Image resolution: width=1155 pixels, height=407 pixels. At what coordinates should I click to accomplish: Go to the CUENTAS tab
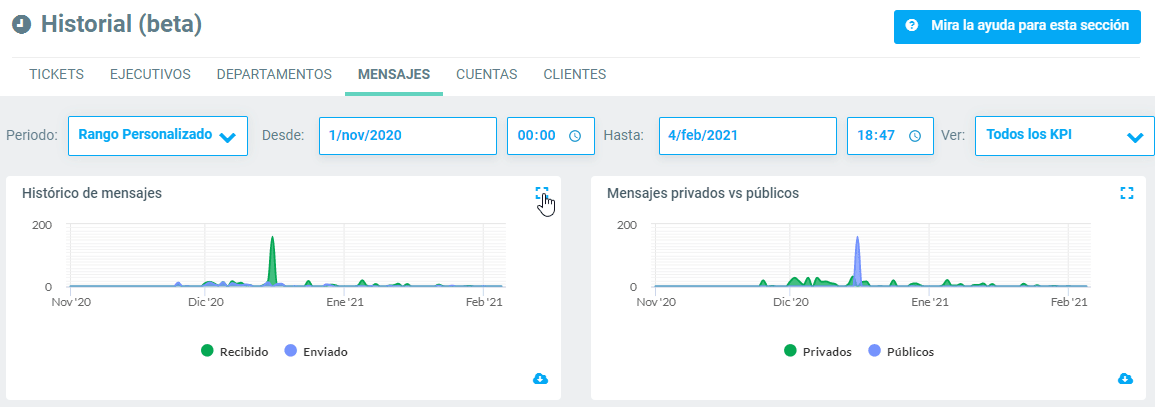[486, 74]
